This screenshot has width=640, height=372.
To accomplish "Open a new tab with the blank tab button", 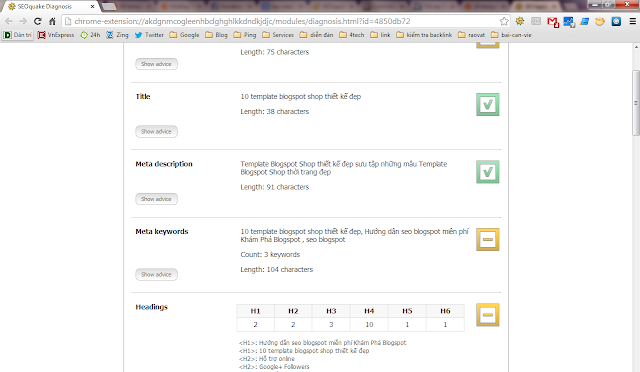I will pyautogui.click(x=109, y=7).
